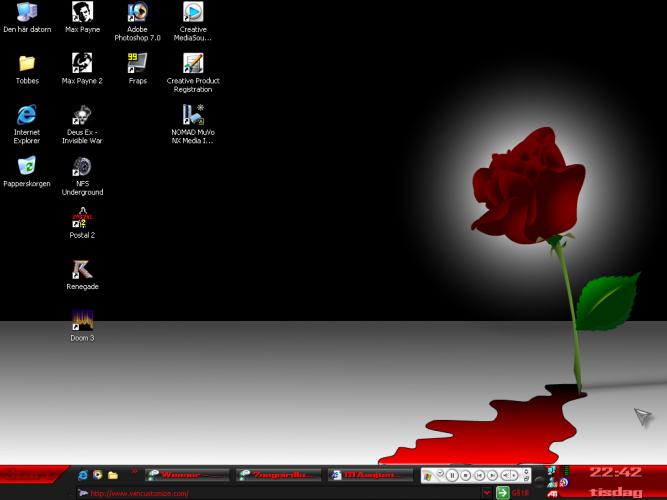Click Internet Explorer in quick launch bar
Viewport: 667px width, 500px height.
pyautogui.click(x=83, y=474)
